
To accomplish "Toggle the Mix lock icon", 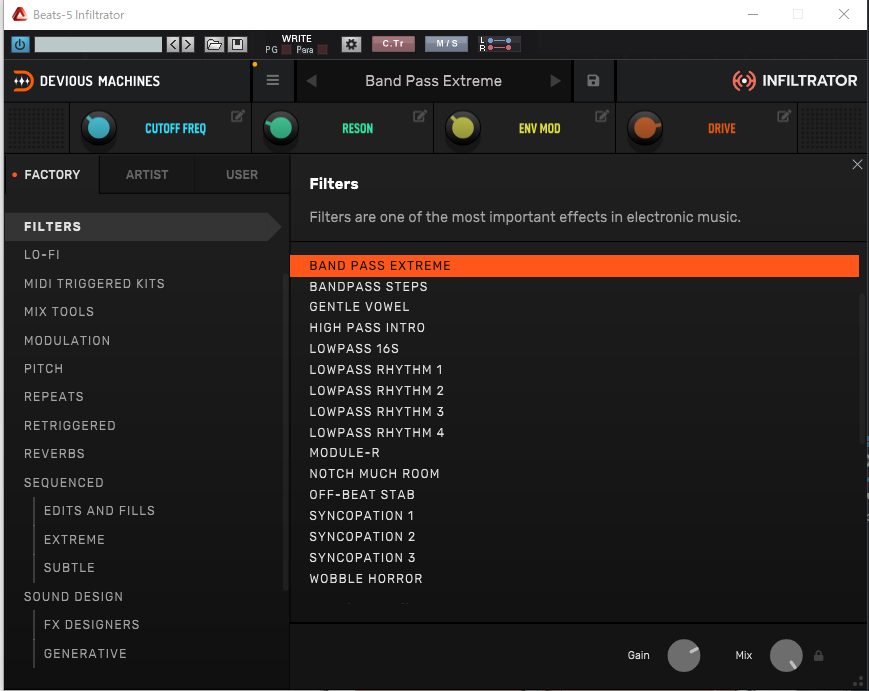I will click(819, 656).
